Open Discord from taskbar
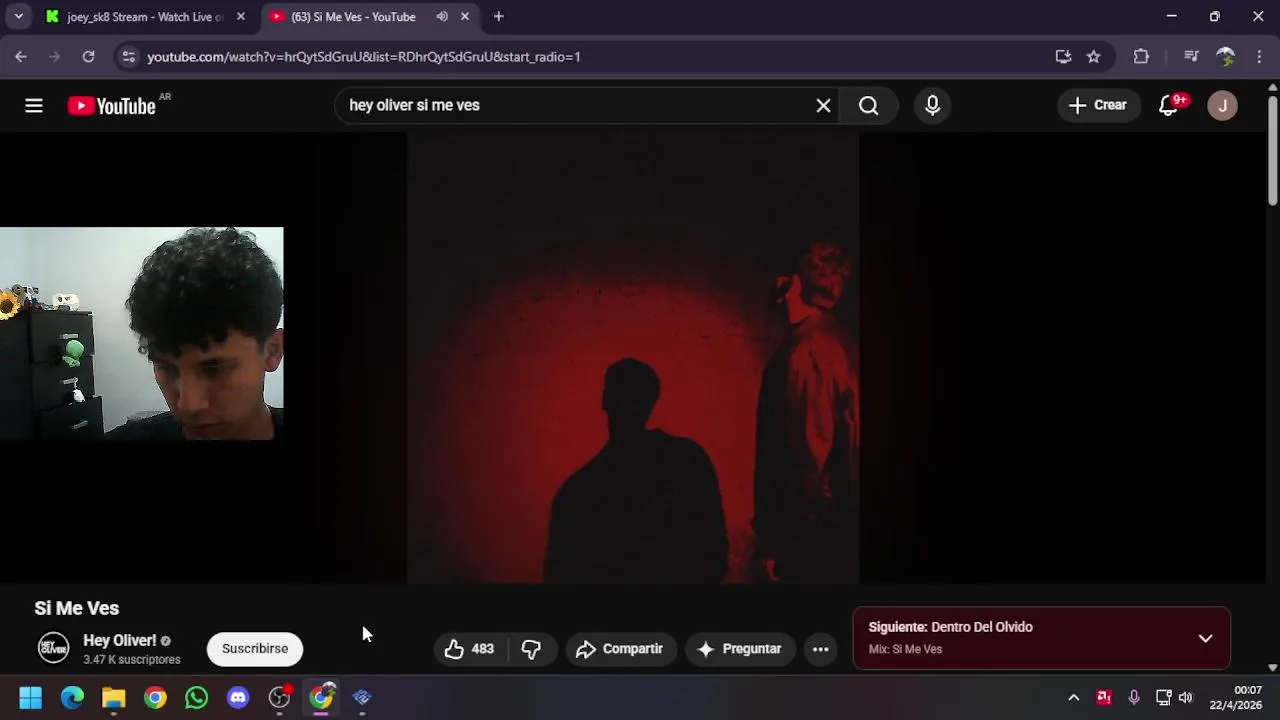This screenshot has width=1280, height=720. point(238,698)
